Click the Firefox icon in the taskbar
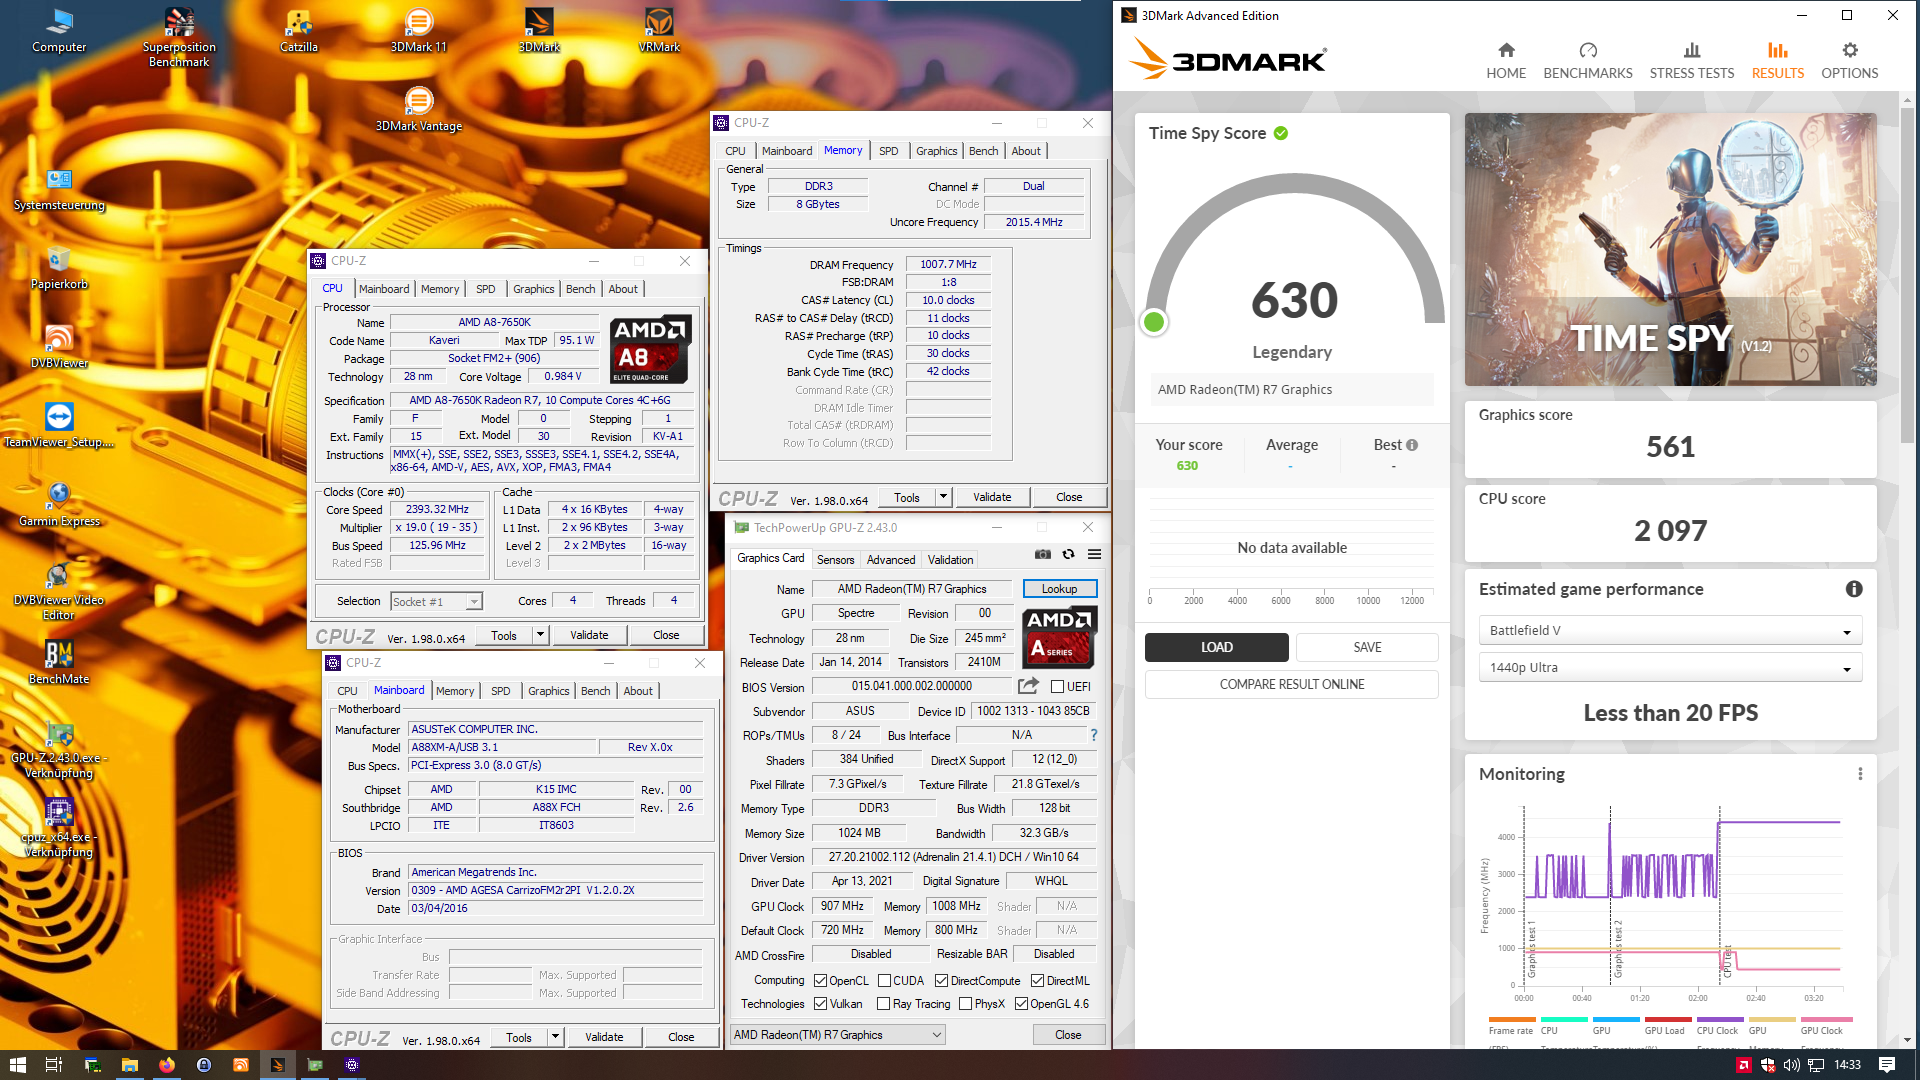The image size is (1920, 1080). pyautogui.click(x=166, y=1065)
